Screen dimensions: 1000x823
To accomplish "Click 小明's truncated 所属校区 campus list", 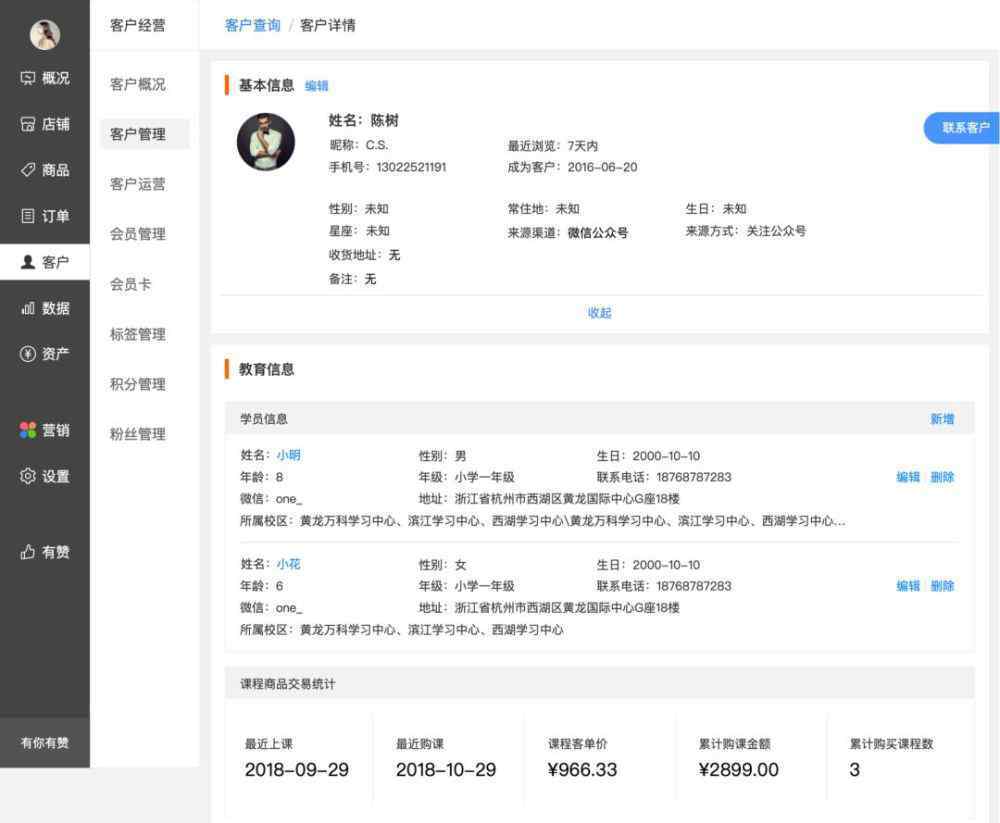I will pyautogui.click(x=573, y=521).
